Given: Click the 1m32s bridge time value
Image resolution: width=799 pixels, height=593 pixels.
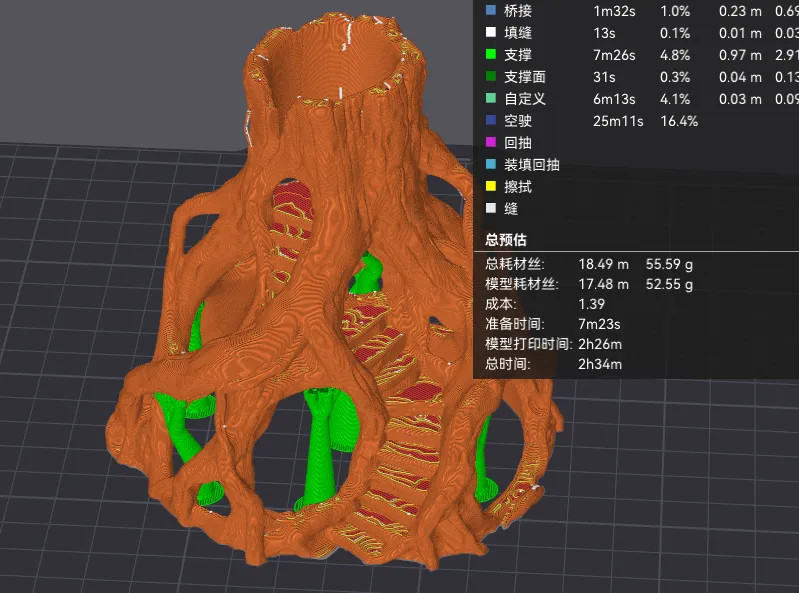Looking at the screenshot, I should tap(614, 11).
